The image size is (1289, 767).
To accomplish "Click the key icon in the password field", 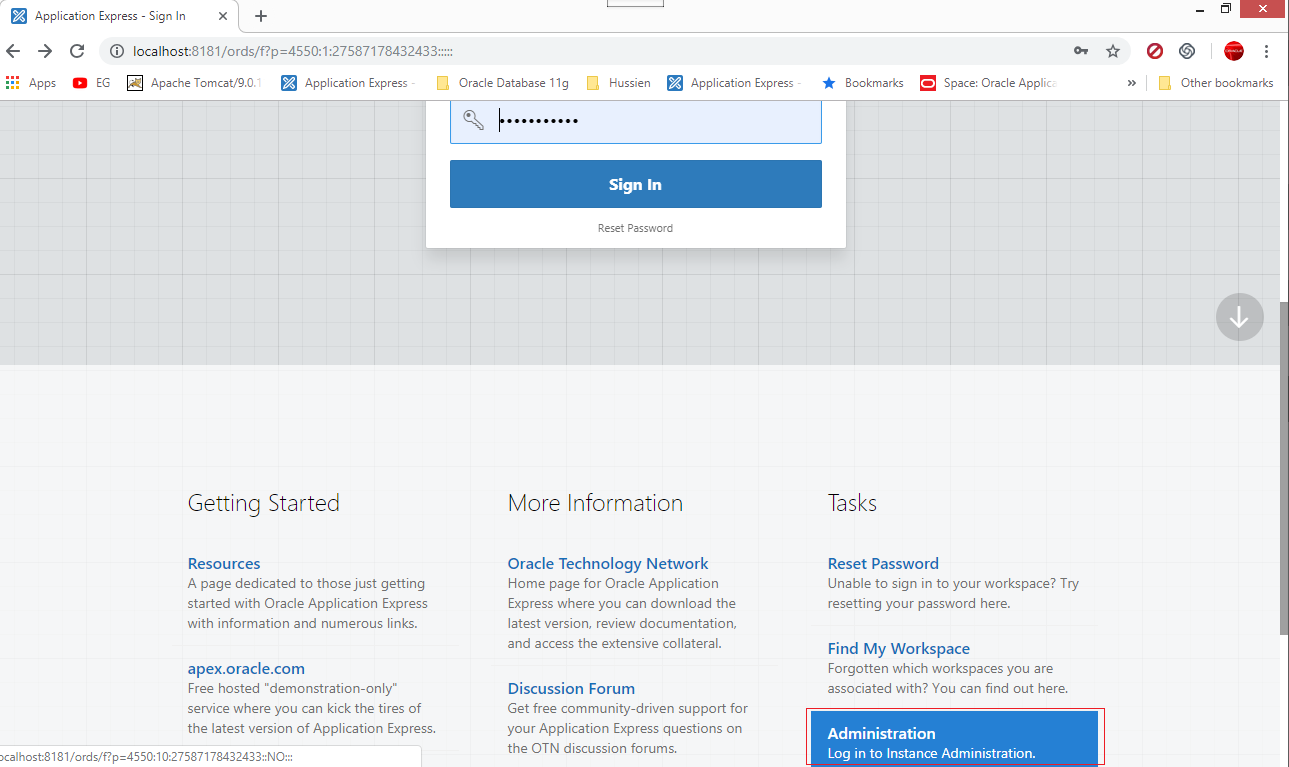I will pos(471,120).
